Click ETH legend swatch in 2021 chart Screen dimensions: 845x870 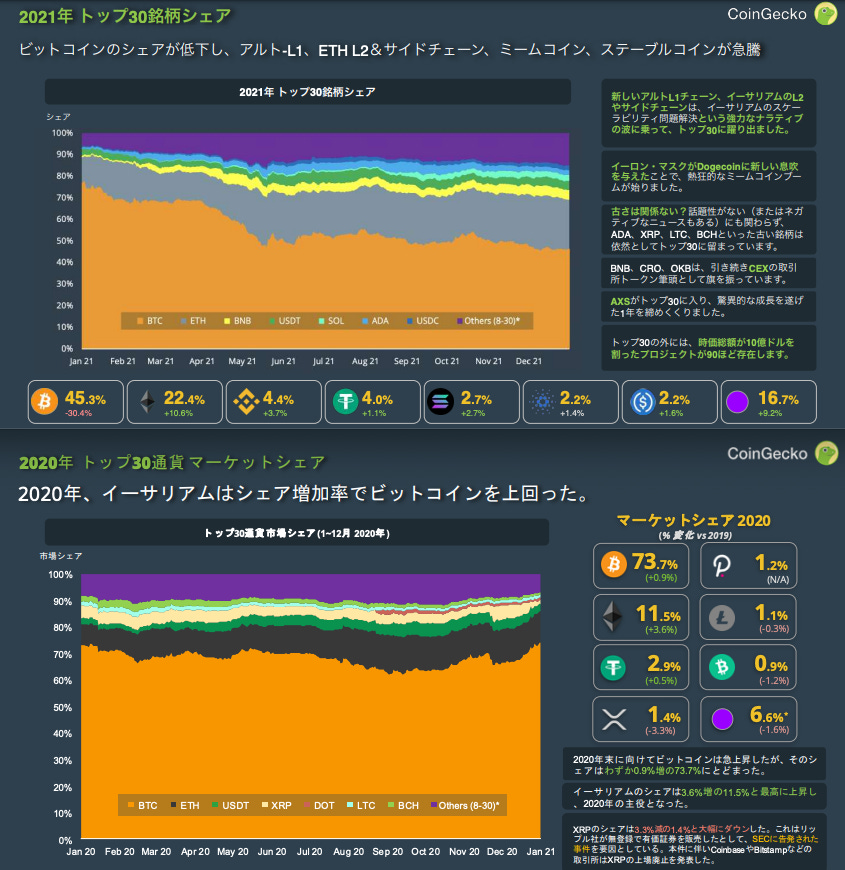(184, 321)
